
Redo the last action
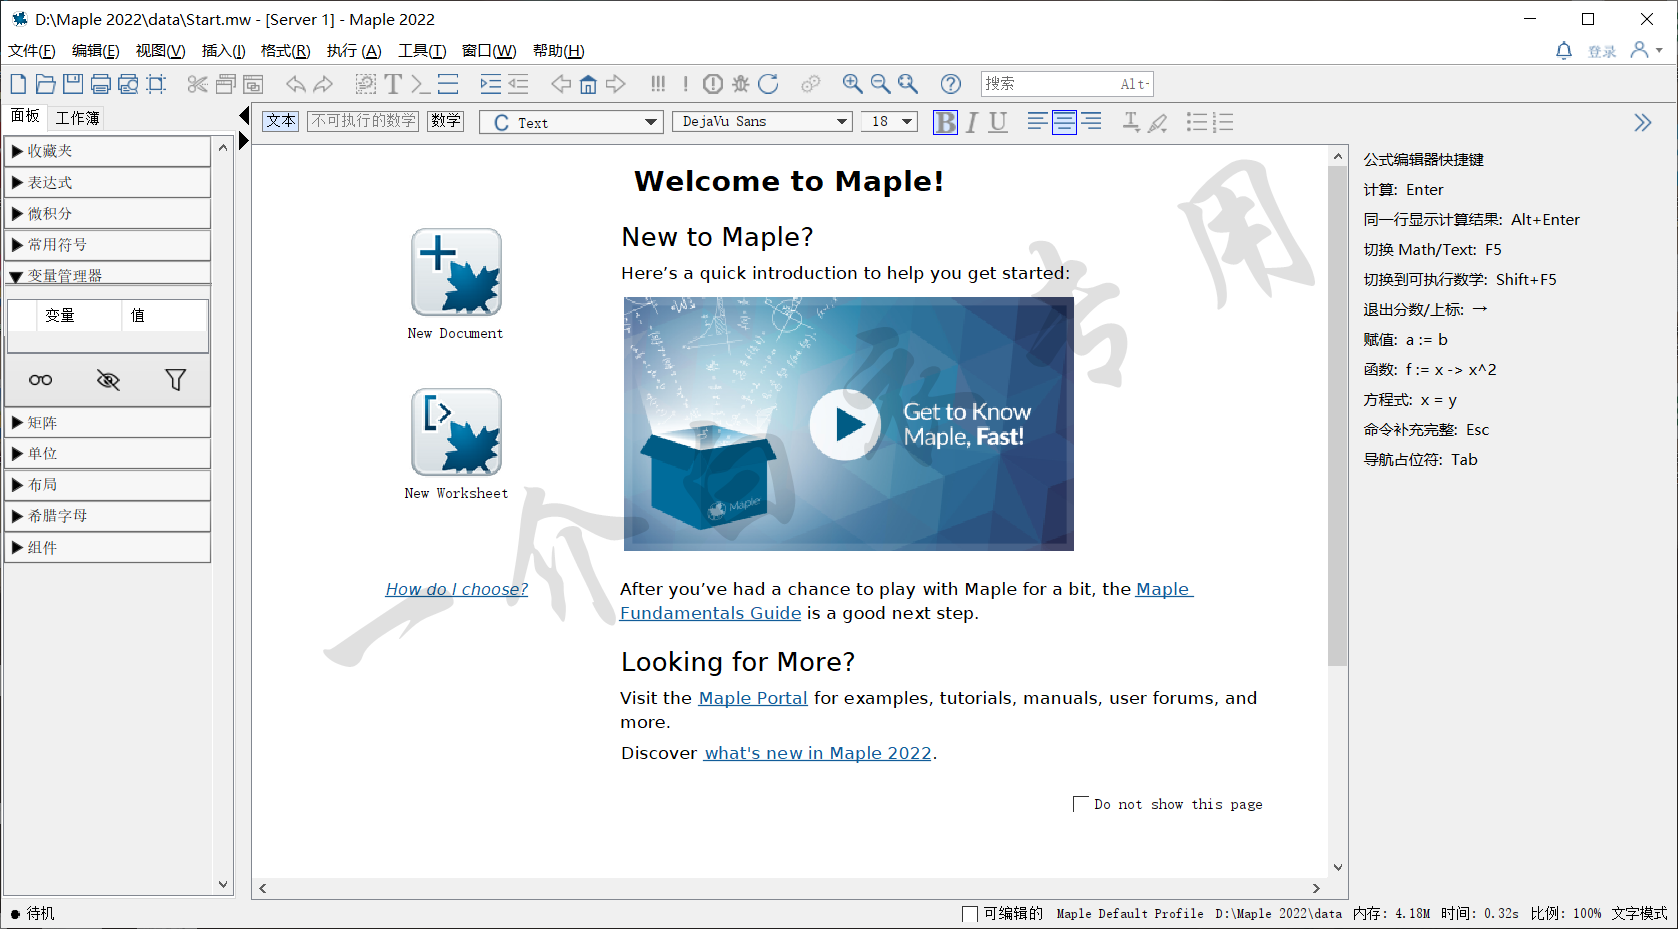(323, 84)
